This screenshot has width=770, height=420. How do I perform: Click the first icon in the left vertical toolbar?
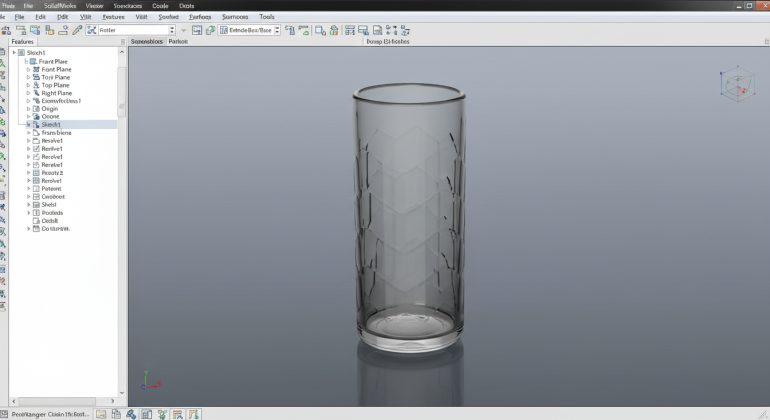(x=4, y=51)
